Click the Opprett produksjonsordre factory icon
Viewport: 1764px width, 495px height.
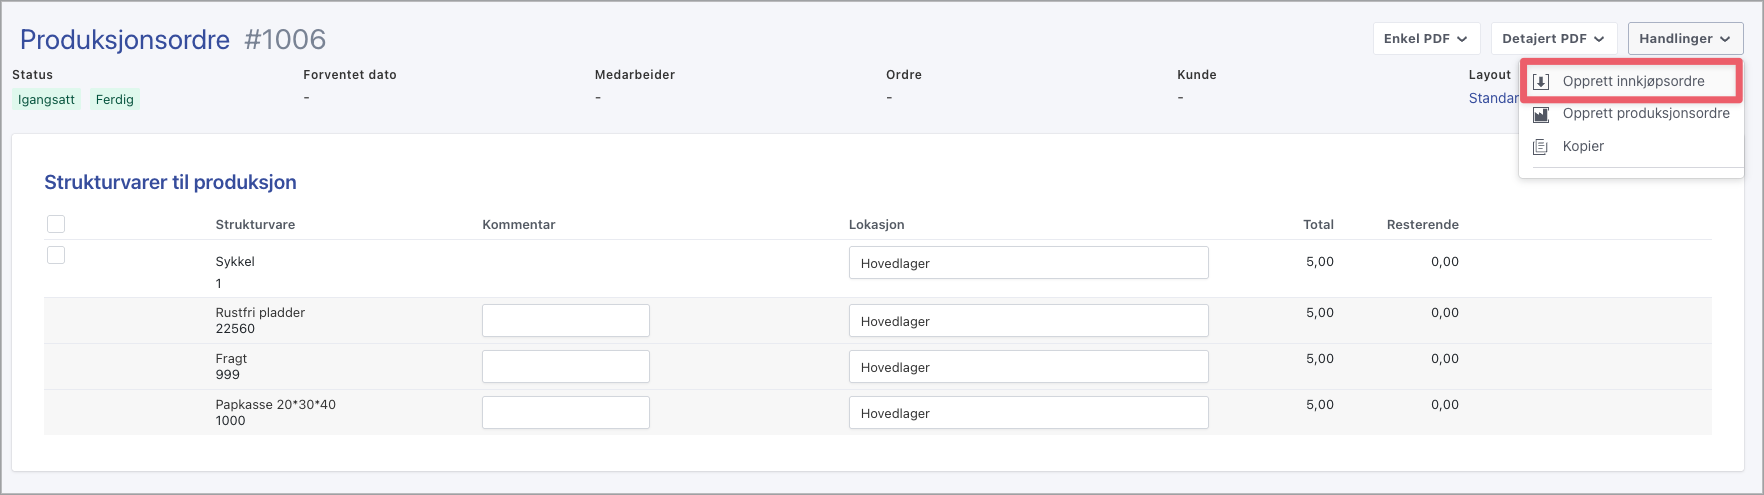(1541, 114)
